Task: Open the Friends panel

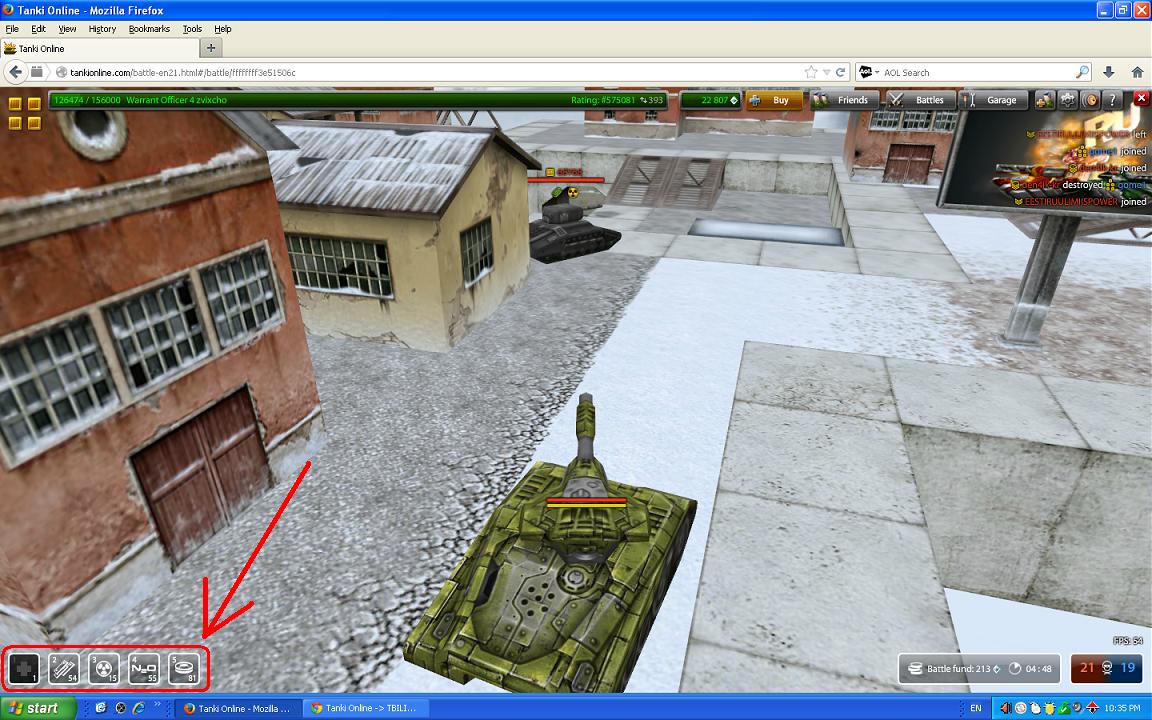Action: pos(845,100)
